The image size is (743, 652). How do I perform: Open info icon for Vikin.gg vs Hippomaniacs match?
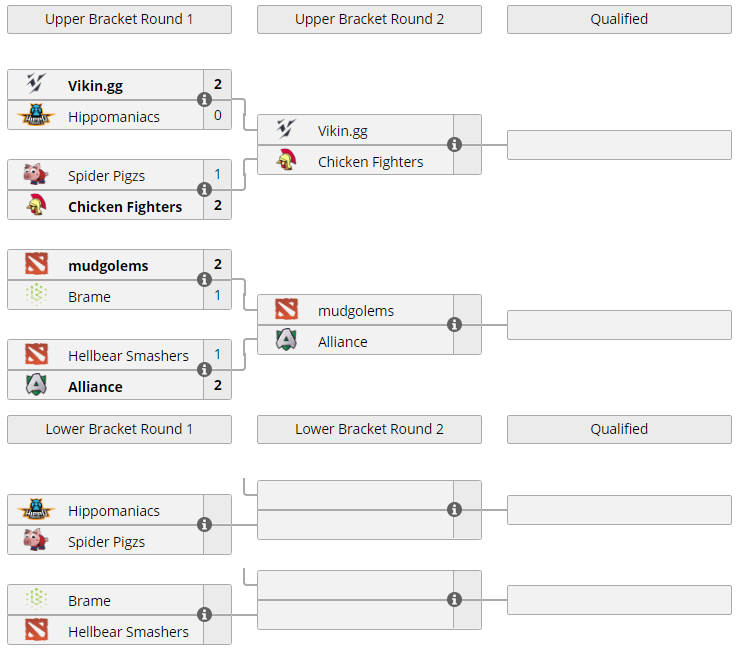205,100
